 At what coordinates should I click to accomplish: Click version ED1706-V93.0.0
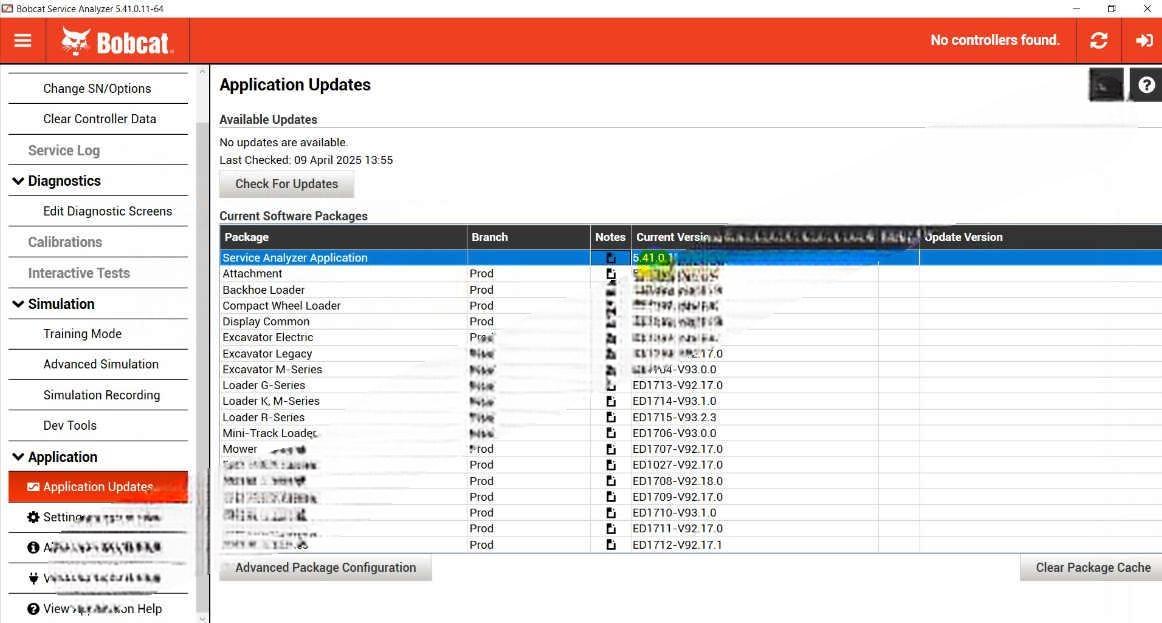pos(674,433)
